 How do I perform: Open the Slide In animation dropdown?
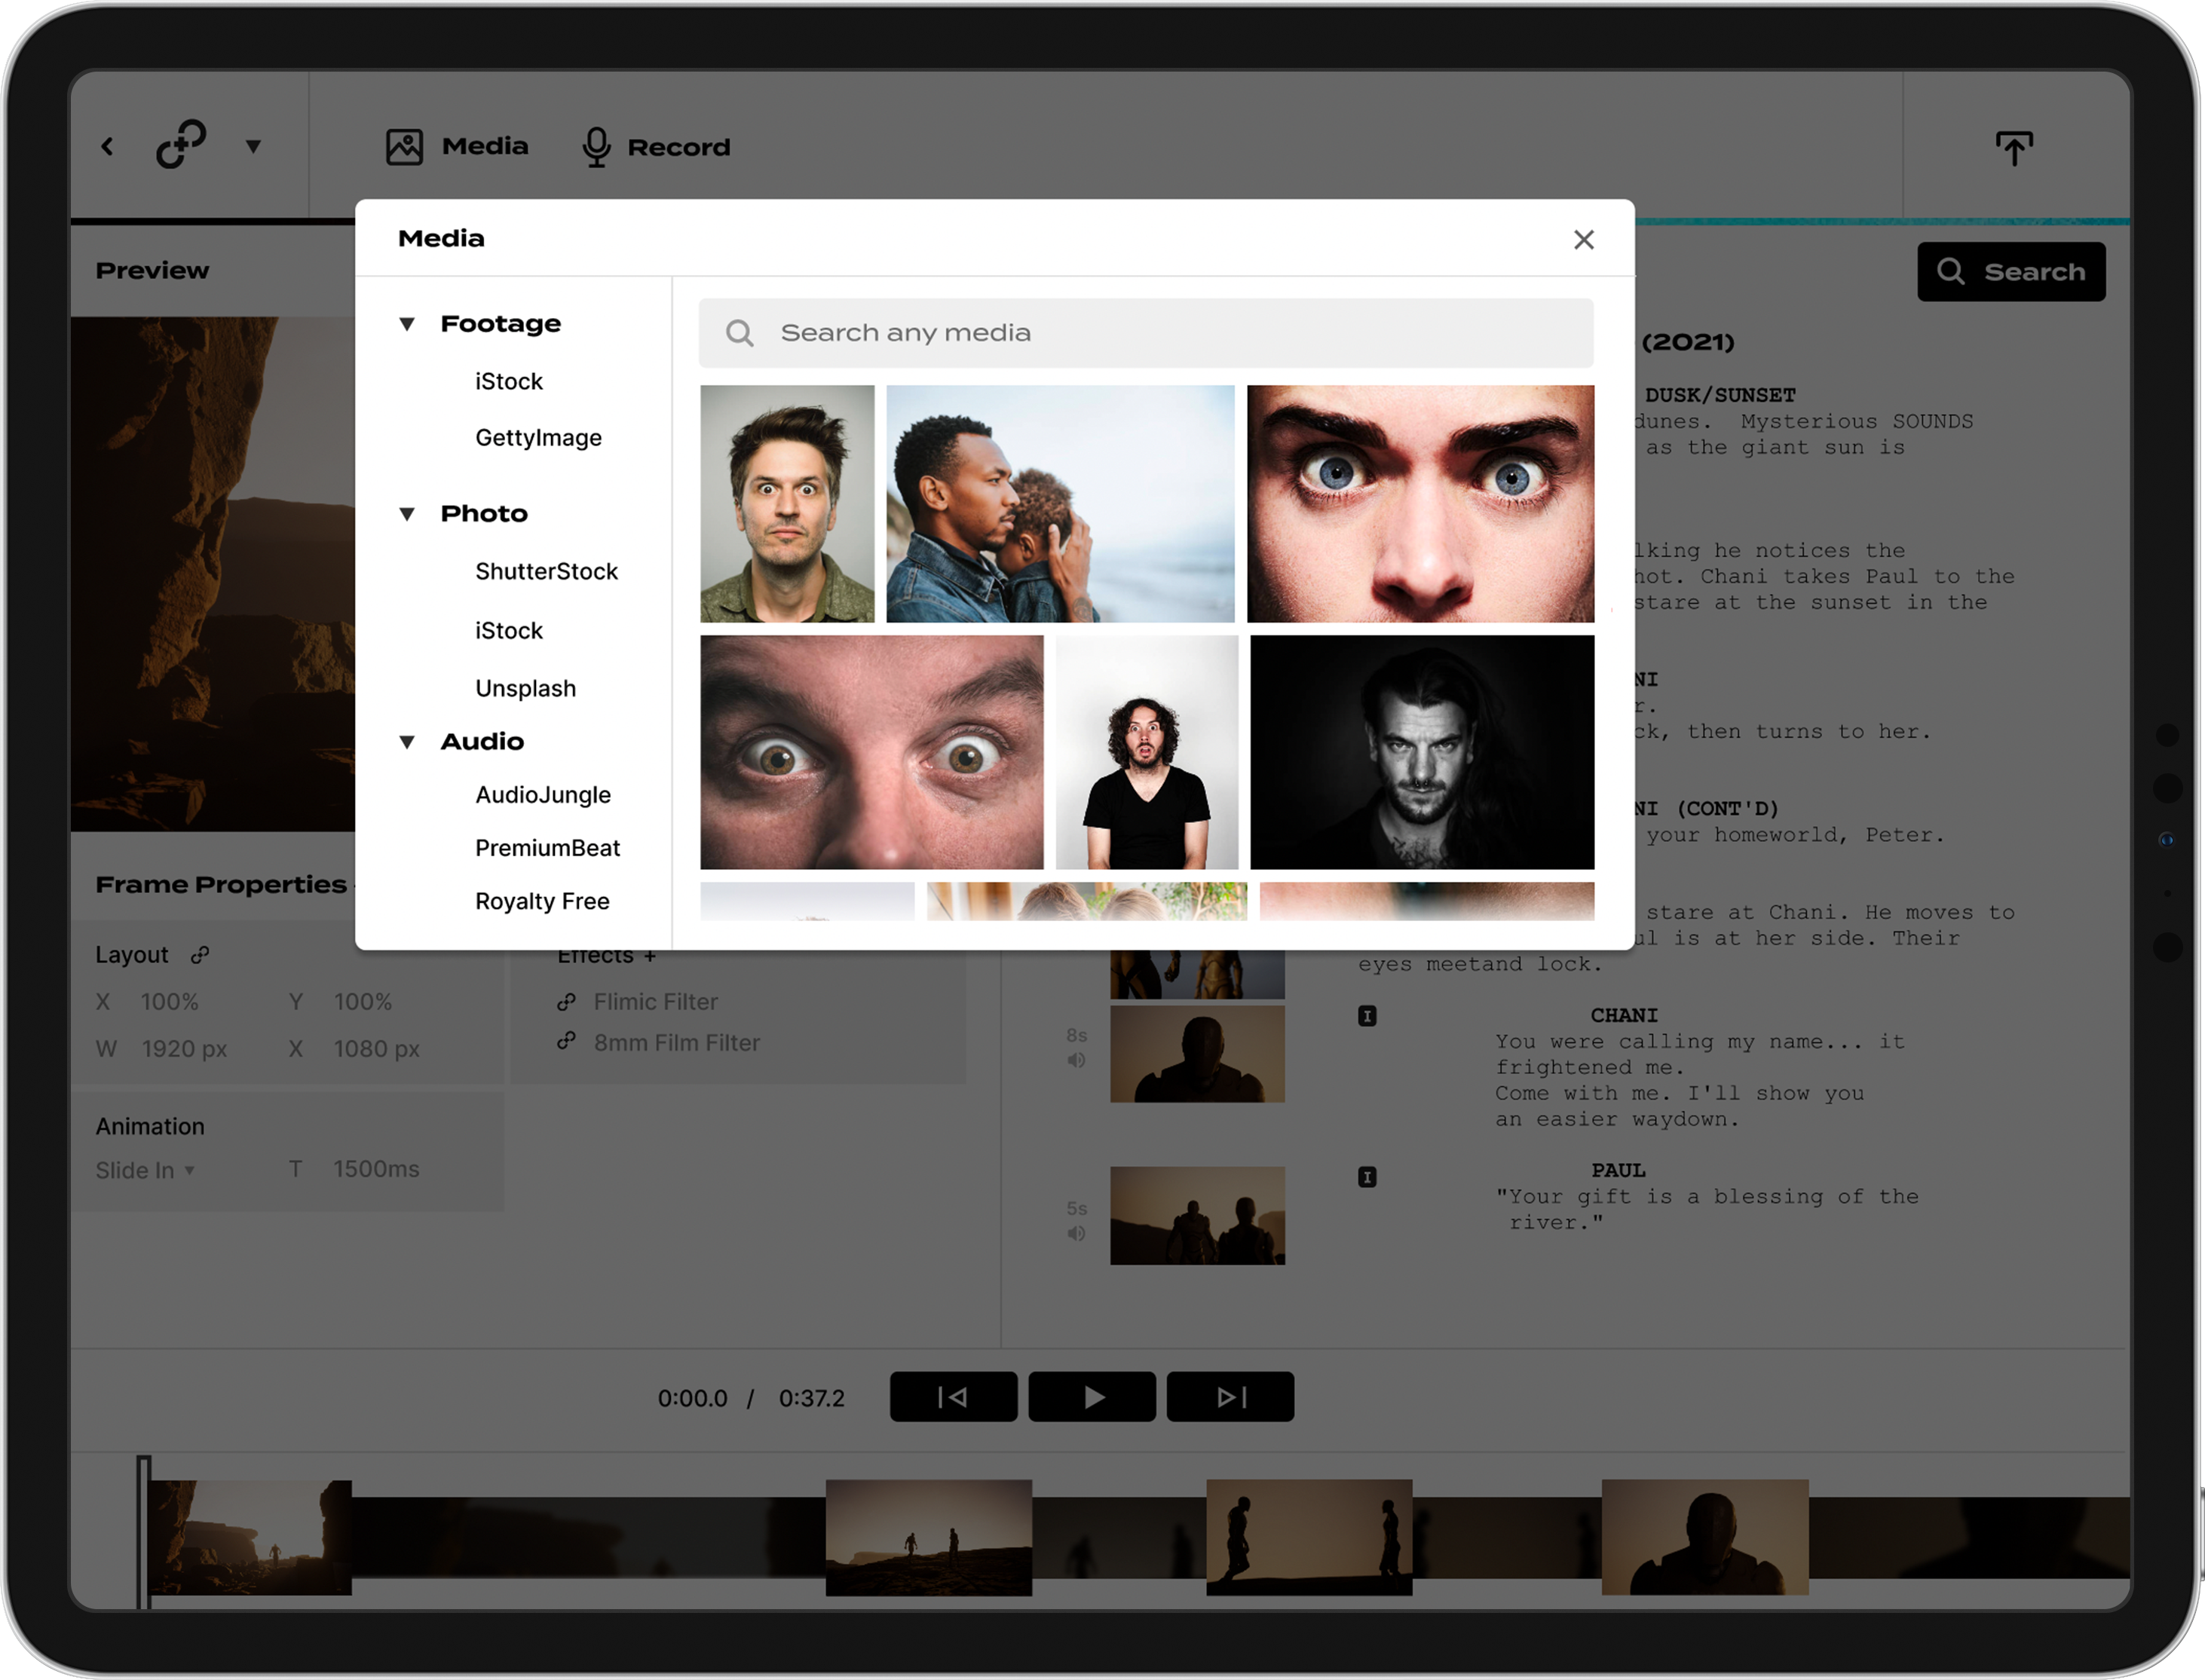(x=145, y=1170)
